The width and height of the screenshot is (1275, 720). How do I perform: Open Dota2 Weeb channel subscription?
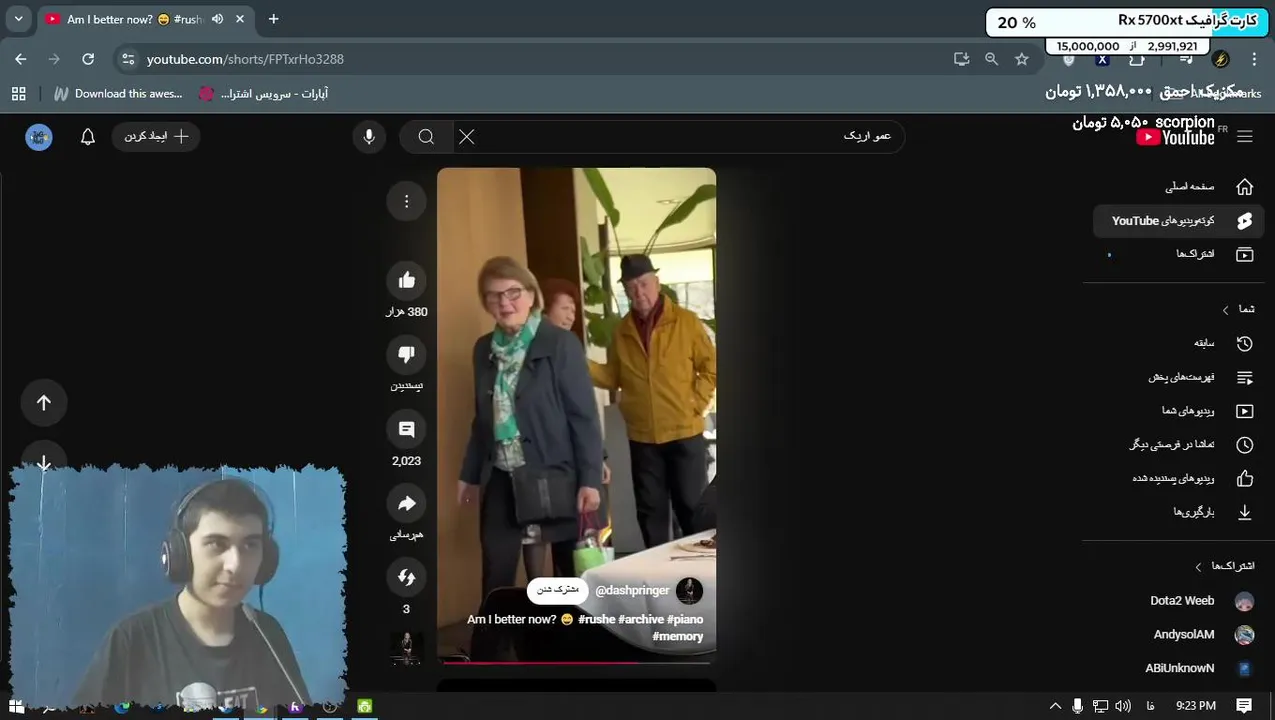coord(1177,601)
